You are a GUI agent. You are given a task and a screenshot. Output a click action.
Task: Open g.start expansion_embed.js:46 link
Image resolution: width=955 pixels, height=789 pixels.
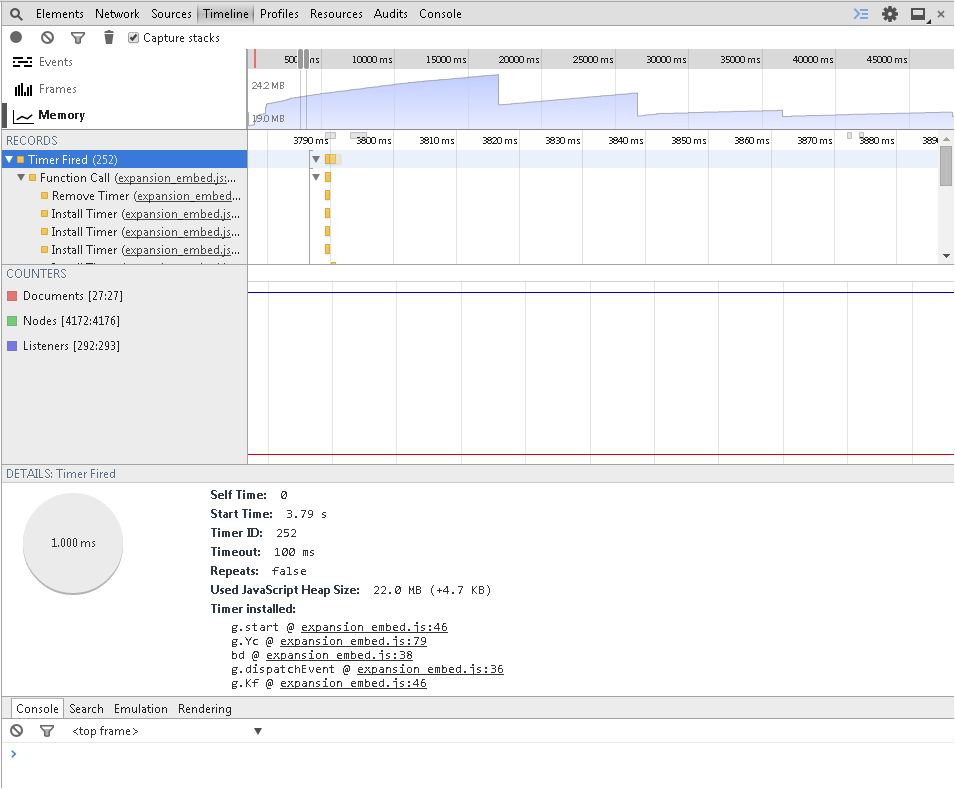click(x=373, y=628)
